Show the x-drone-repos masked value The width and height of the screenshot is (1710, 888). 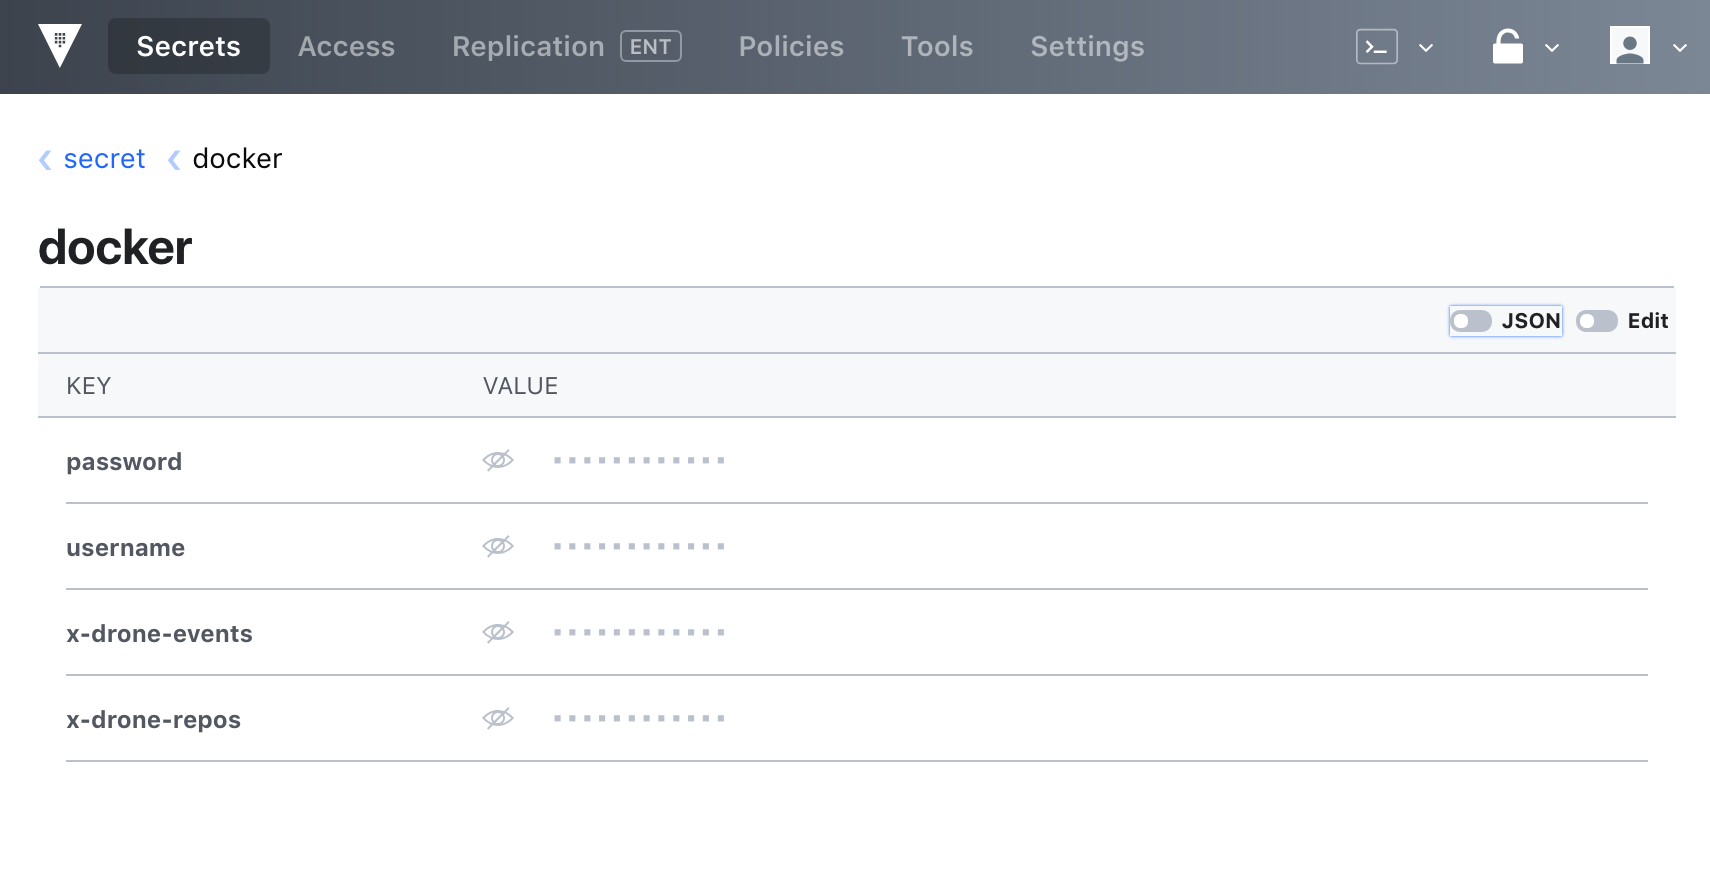[498, 718]
